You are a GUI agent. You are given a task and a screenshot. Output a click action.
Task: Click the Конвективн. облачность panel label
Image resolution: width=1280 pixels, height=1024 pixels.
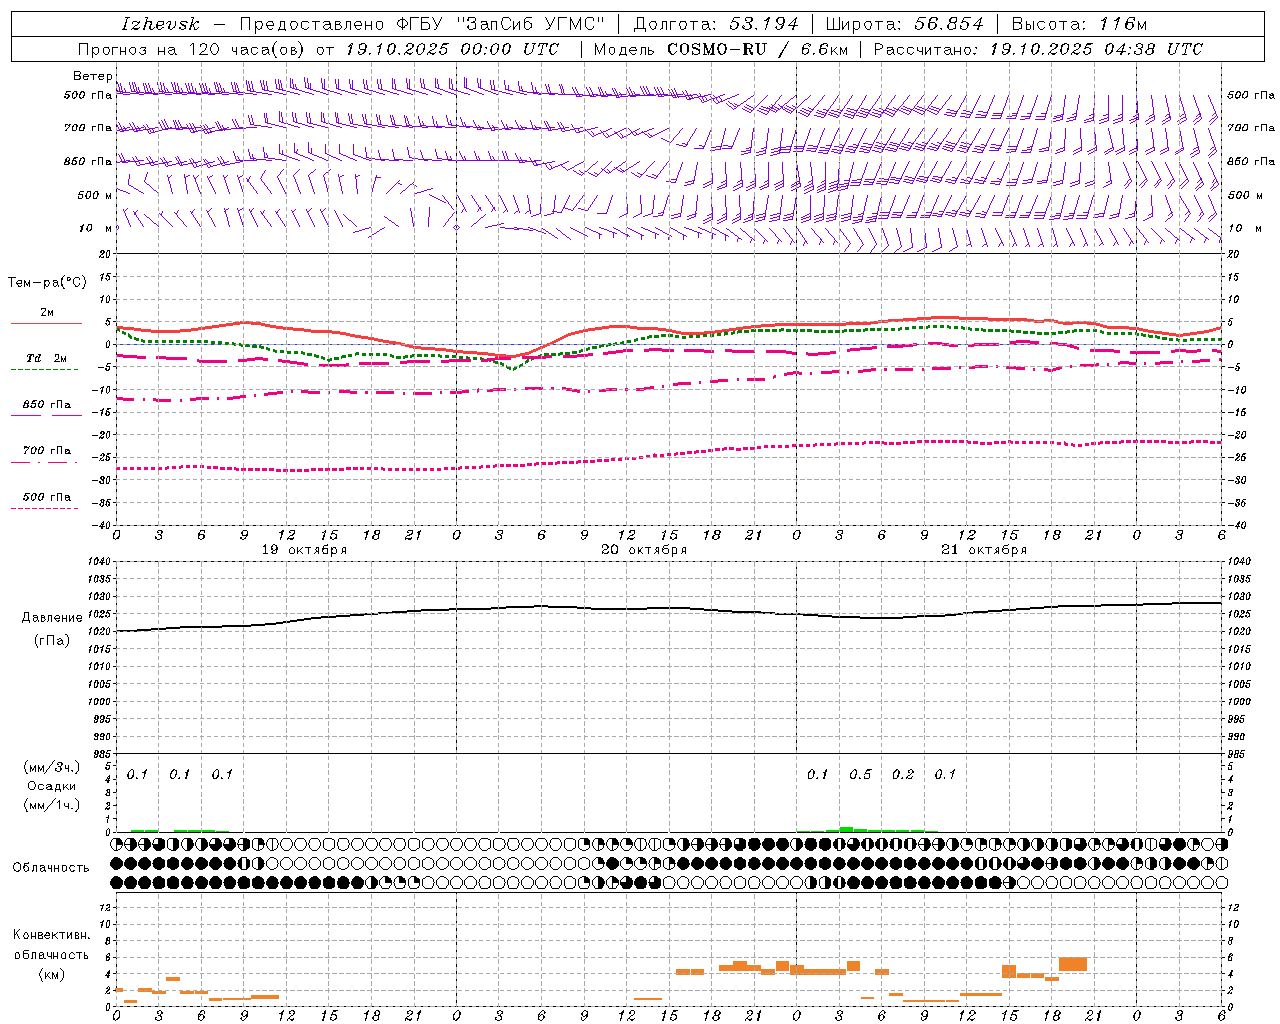pyautogui.click(x=51, y=954)
